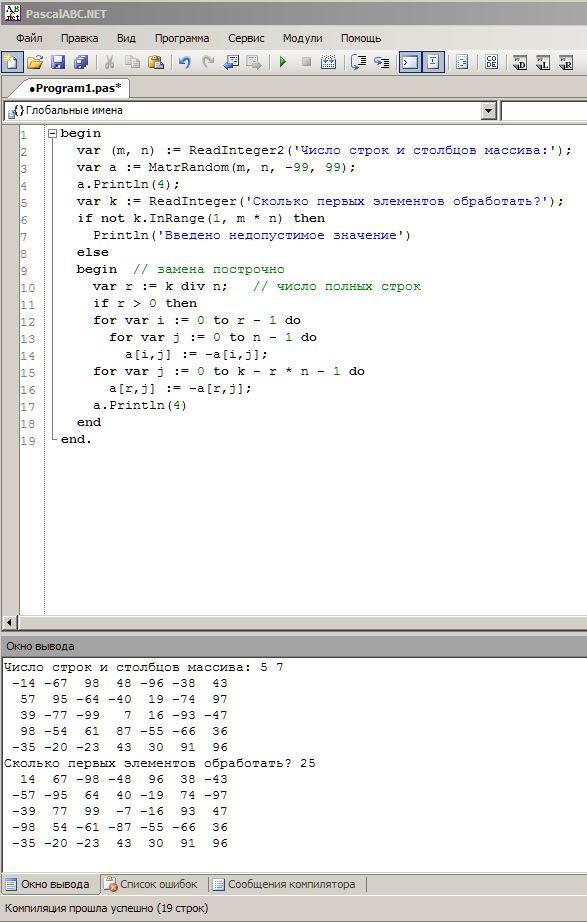Open the Программа menu
Screen dimensions: 587x922
pyautogui.click(x=182, y=38)
